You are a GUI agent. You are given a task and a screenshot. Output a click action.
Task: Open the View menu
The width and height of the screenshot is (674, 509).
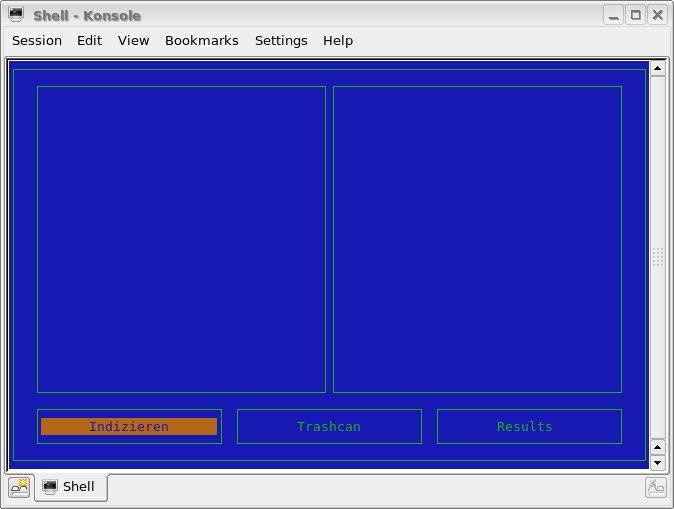click(x=133, y=41)
